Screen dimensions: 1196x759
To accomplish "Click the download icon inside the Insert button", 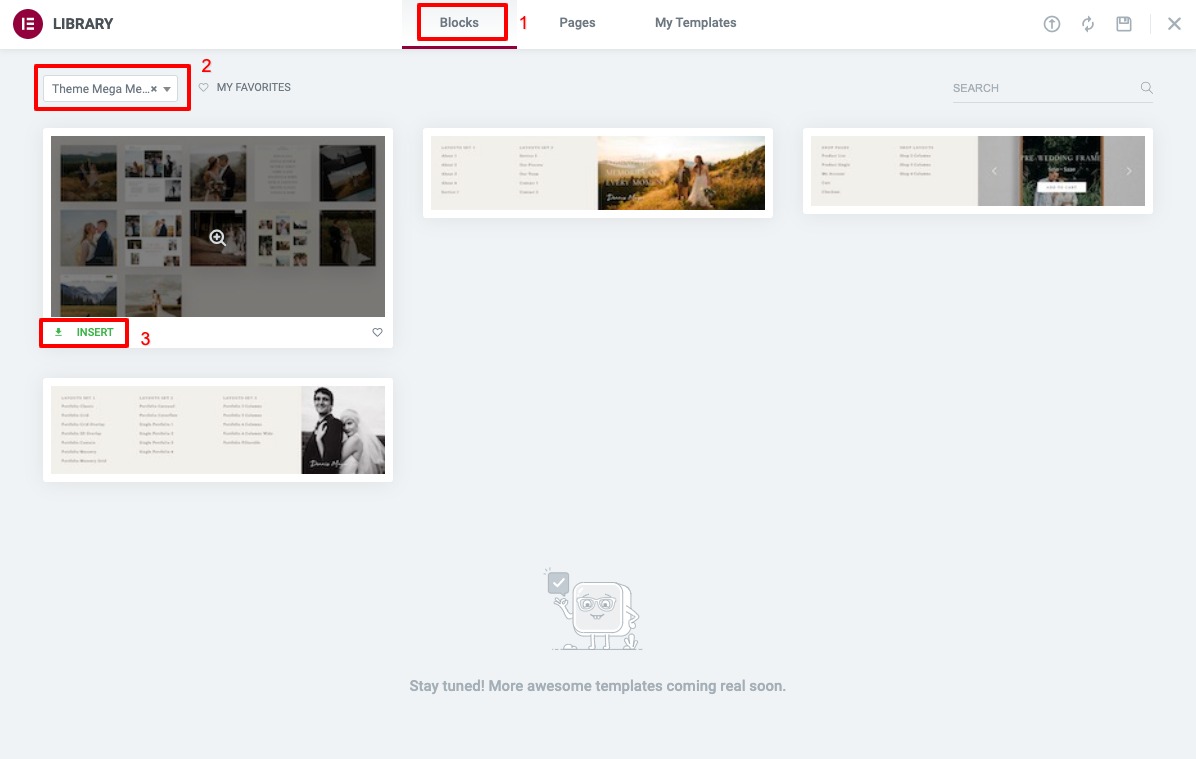I will pyautogui.click(x=58, y=331).
